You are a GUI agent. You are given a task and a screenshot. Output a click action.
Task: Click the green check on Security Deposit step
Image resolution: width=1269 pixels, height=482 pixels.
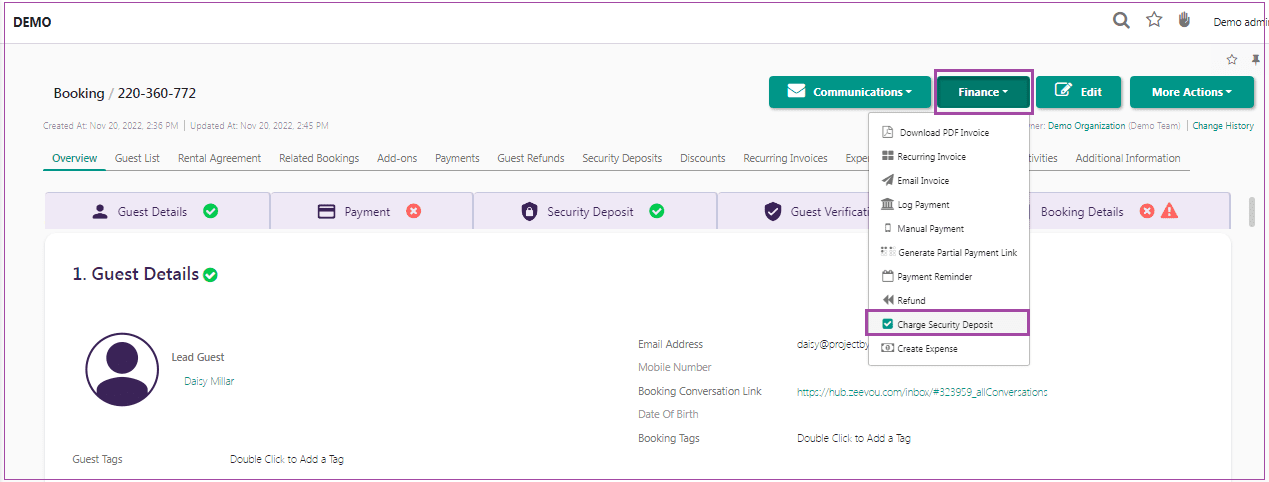(x=656, y=211)
